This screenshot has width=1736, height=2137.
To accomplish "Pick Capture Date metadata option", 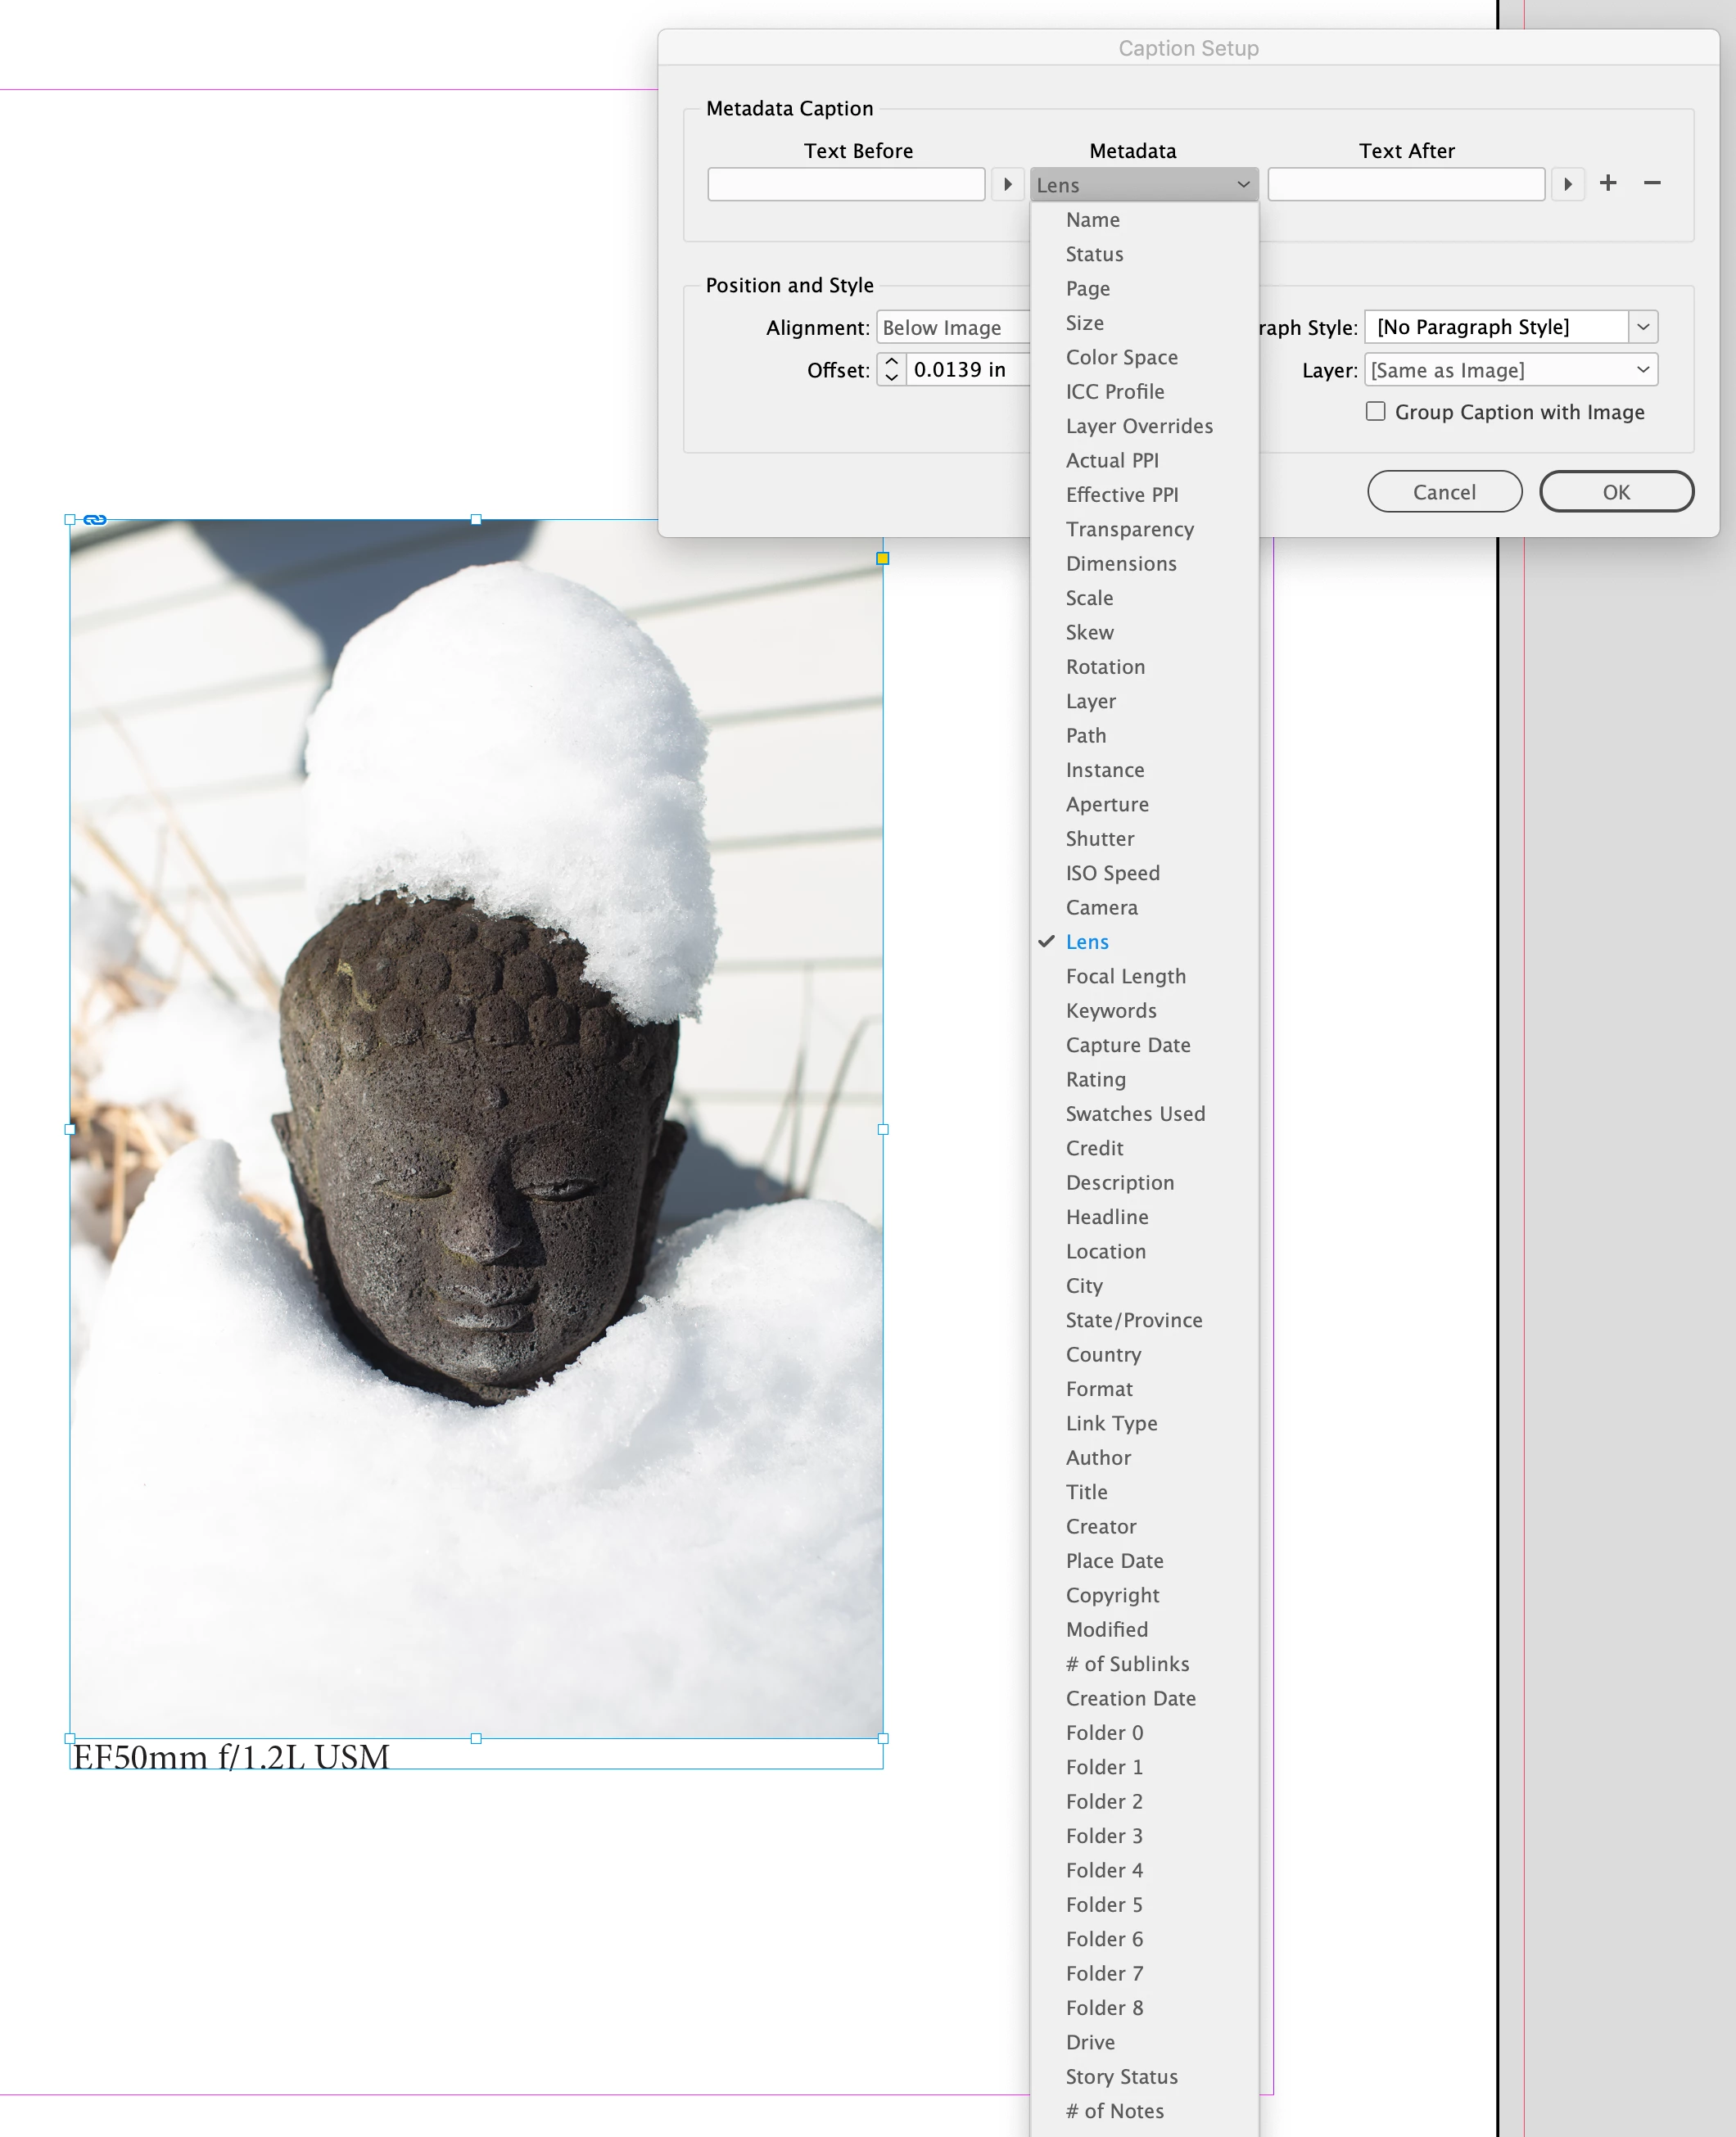I will 1127,1045.
